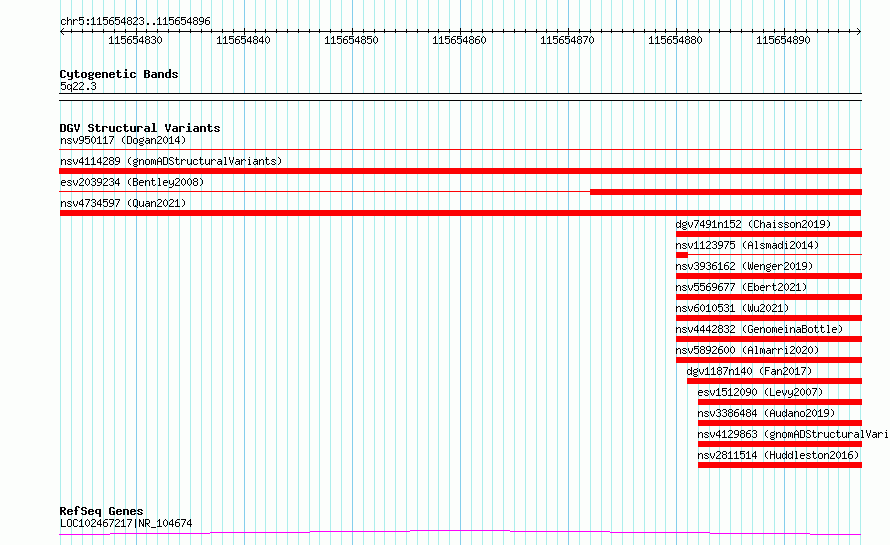Select the nsv4114289 gnomADStructuralVariants label
890x545 pixels.
pyautogui.click(x=171, y=161)
